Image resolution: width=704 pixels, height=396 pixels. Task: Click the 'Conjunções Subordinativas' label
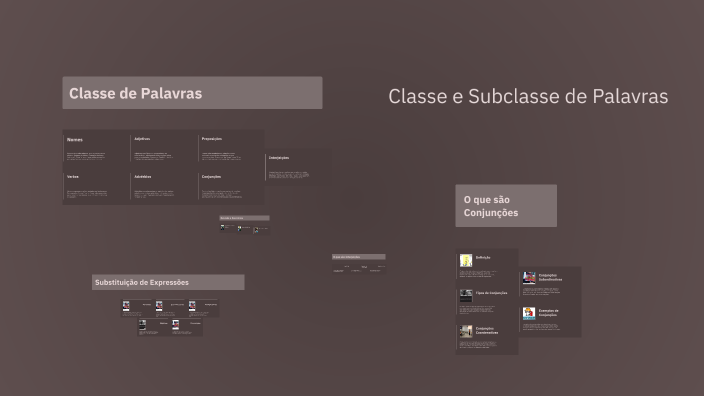[550, 277]
